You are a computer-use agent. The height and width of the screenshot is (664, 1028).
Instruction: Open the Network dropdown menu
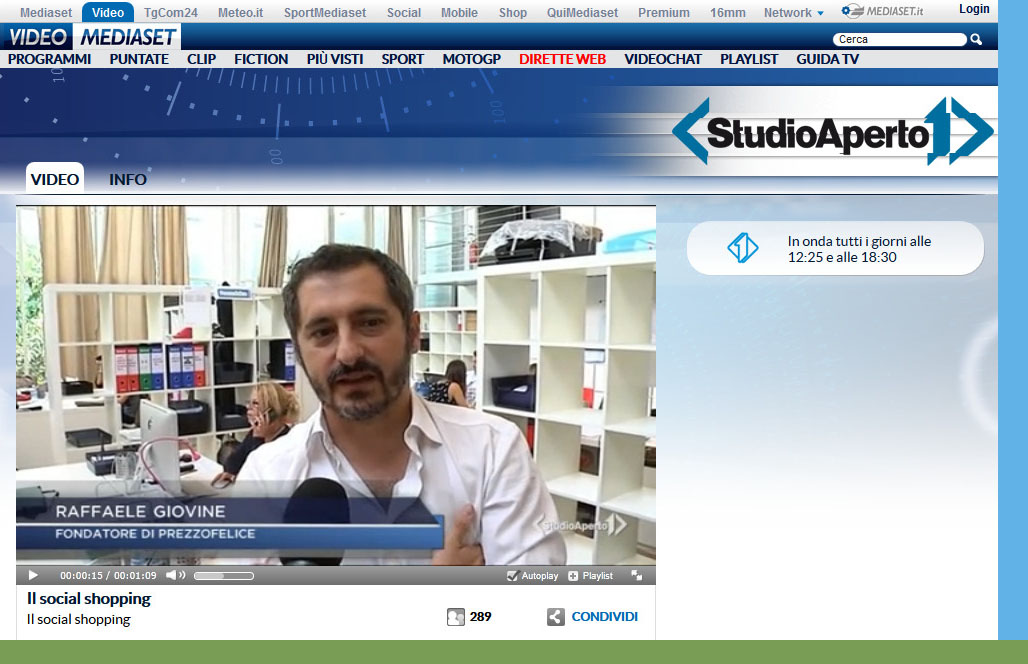pyautogui.click(x=793, y=12)
